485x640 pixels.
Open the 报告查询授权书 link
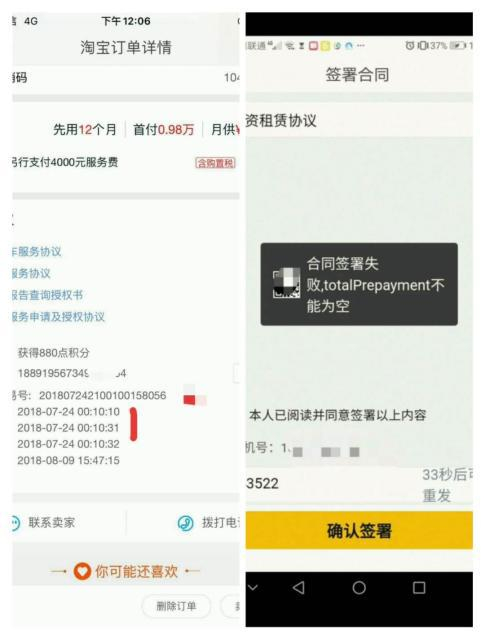pyautogui.click(x=47, y=295)
